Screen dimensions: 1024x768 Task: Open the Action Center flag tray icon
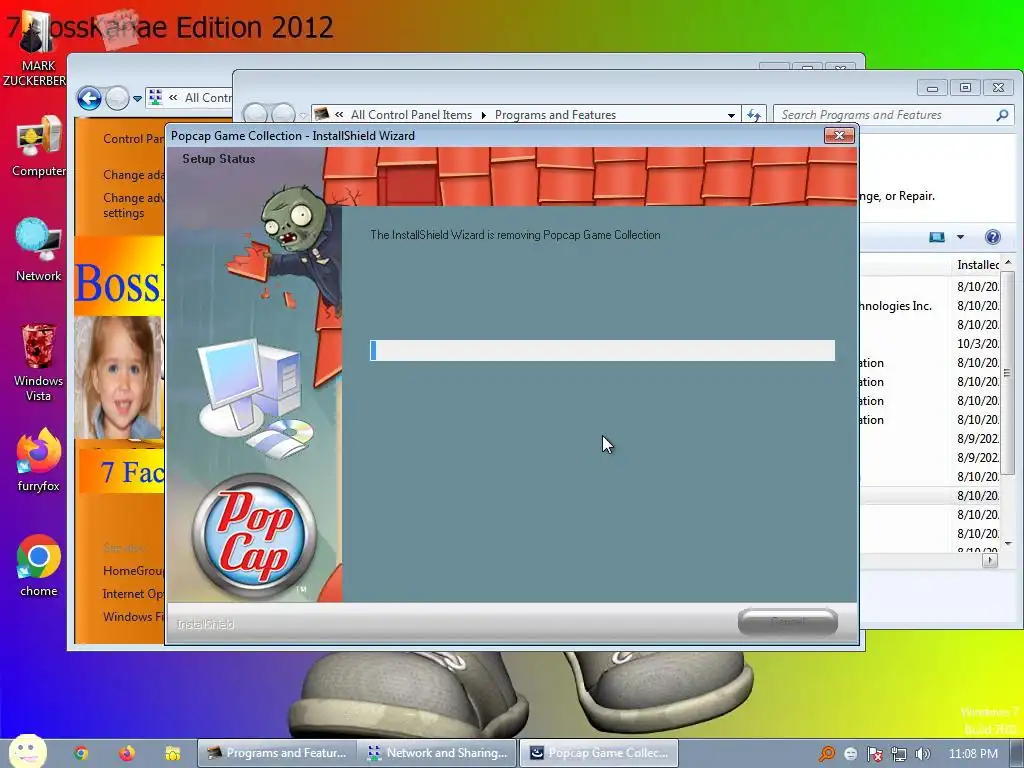coord(874,754)
